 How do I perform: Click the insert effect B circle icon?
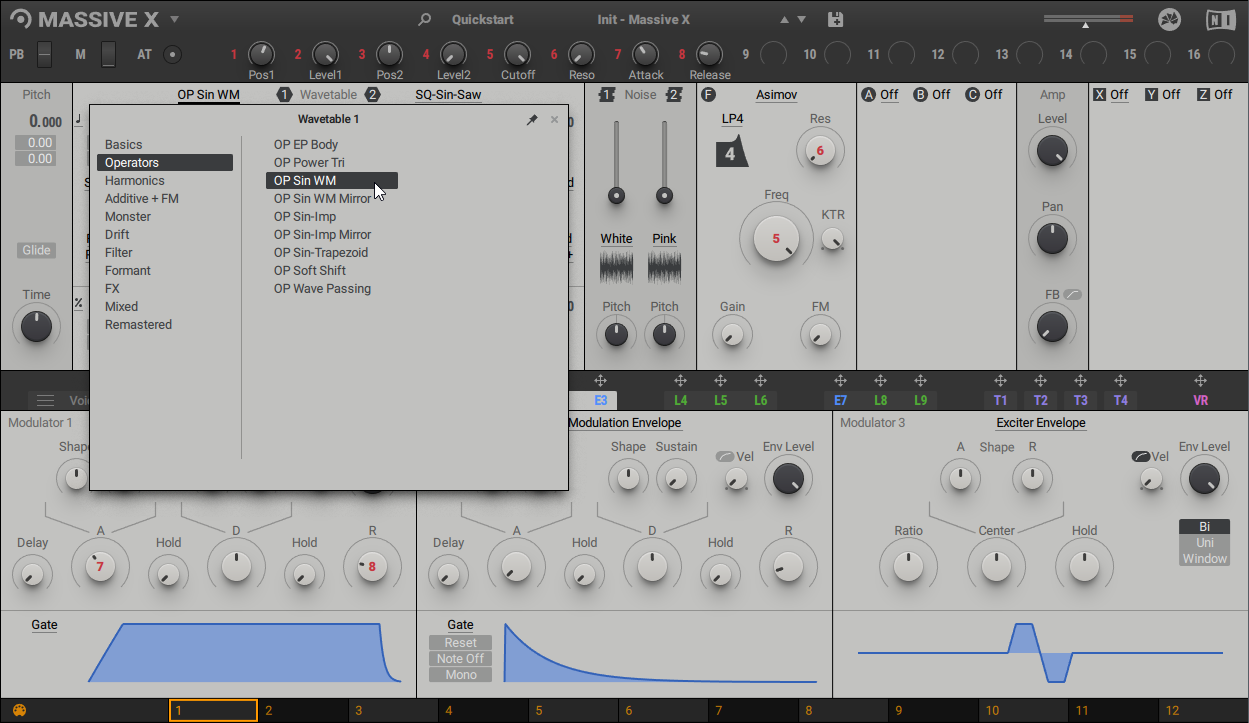[920, 95]
